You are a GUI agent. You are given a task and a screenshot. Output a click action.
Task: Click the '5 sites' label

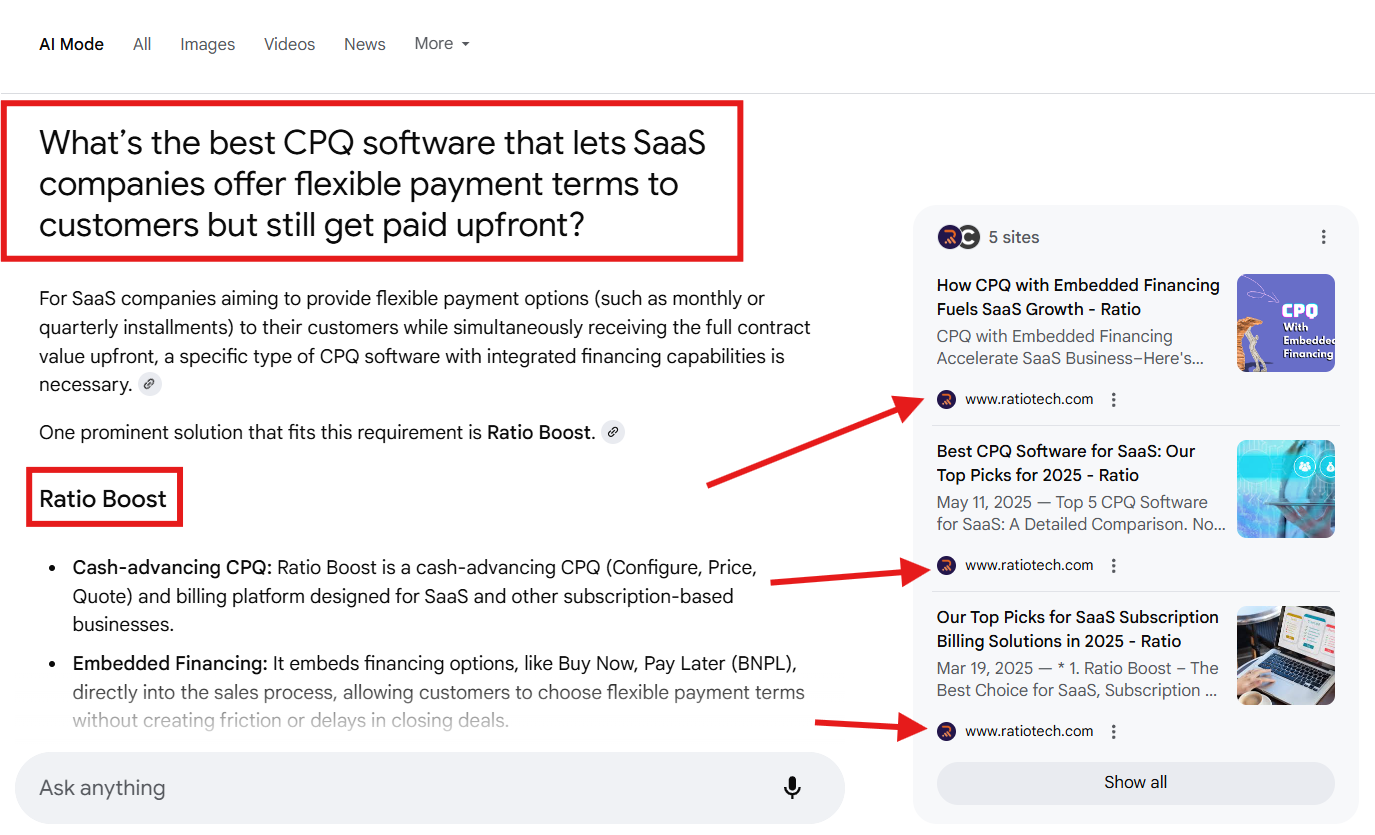click(x=1014, y=237)
